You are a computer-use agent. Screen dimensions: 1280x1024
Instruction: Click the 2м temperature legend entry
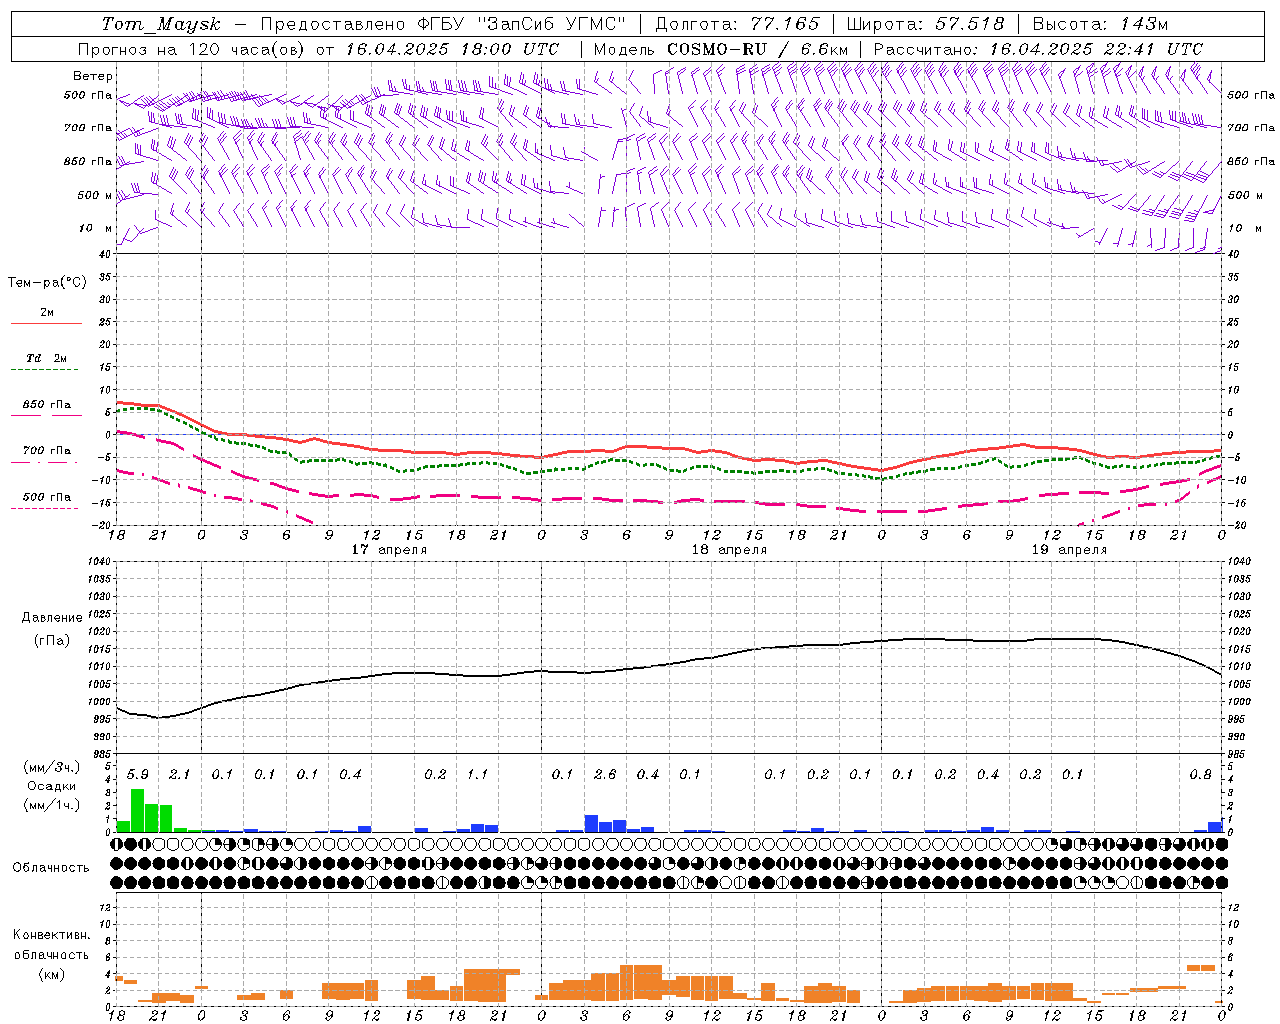pos(47,312)
